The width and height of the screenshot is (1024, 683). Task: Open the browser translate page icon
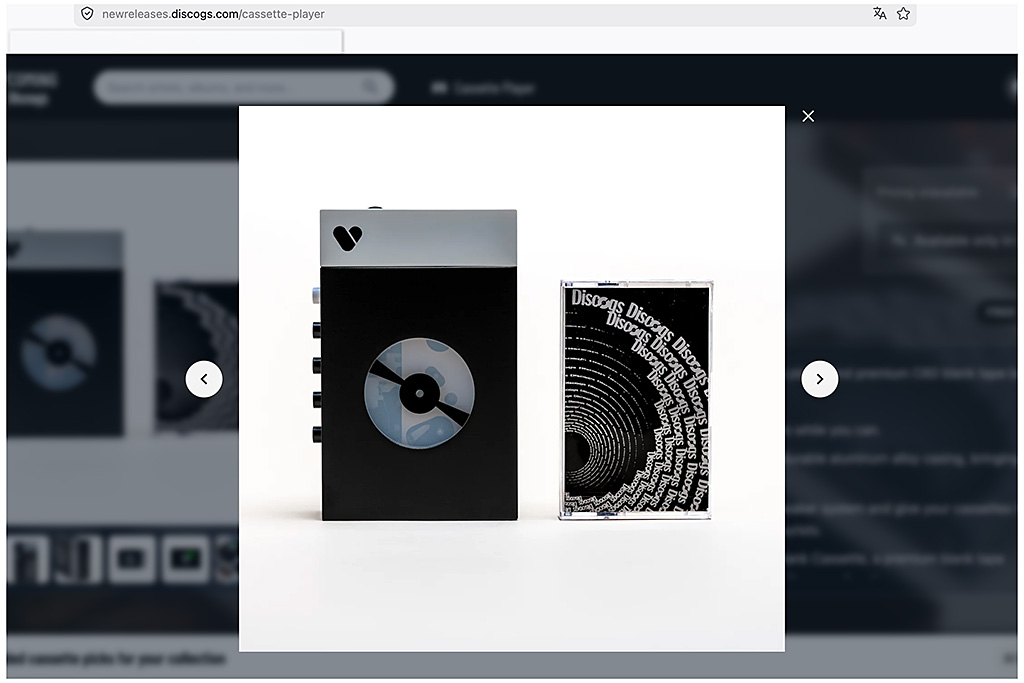point(880,14)
